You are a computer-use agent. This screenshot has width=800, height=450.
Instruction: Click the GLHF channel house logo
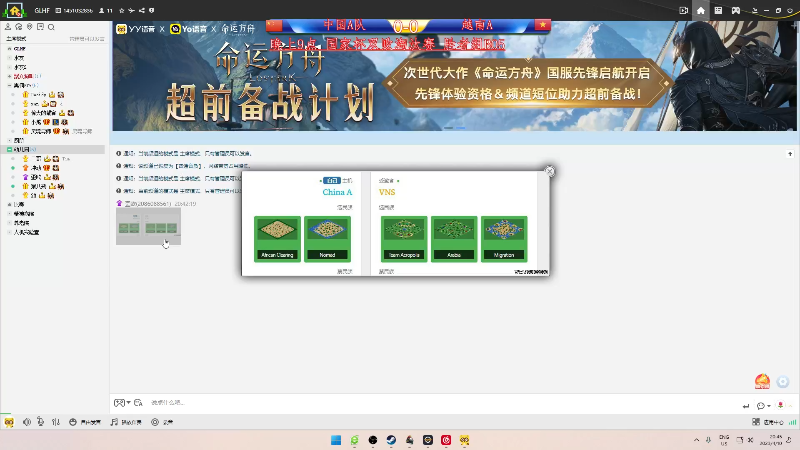tap(14, 10)
